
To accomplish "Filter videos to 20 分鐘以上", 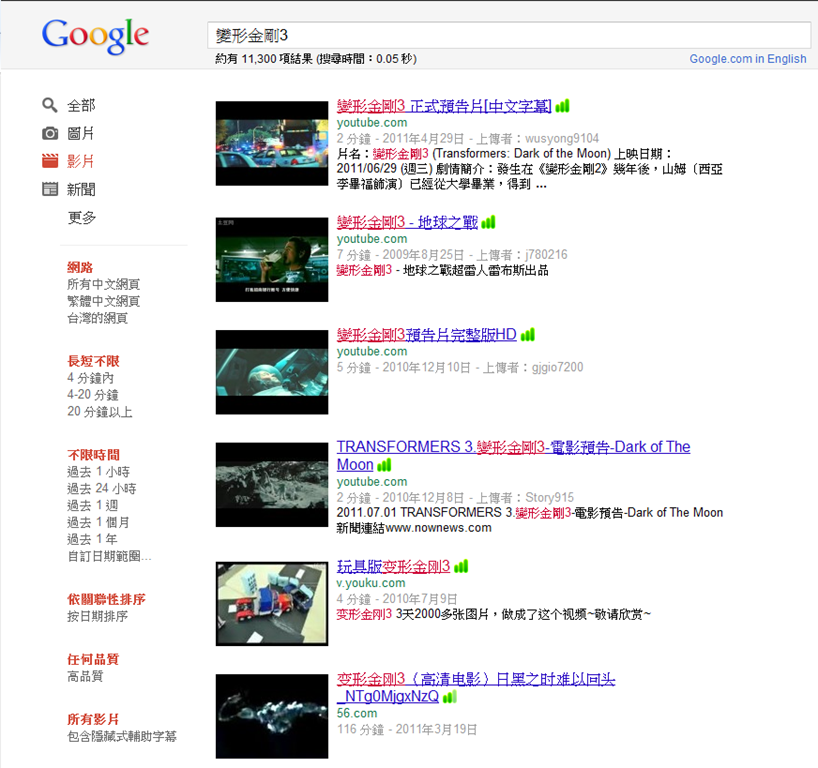I will tap(99, 412).
